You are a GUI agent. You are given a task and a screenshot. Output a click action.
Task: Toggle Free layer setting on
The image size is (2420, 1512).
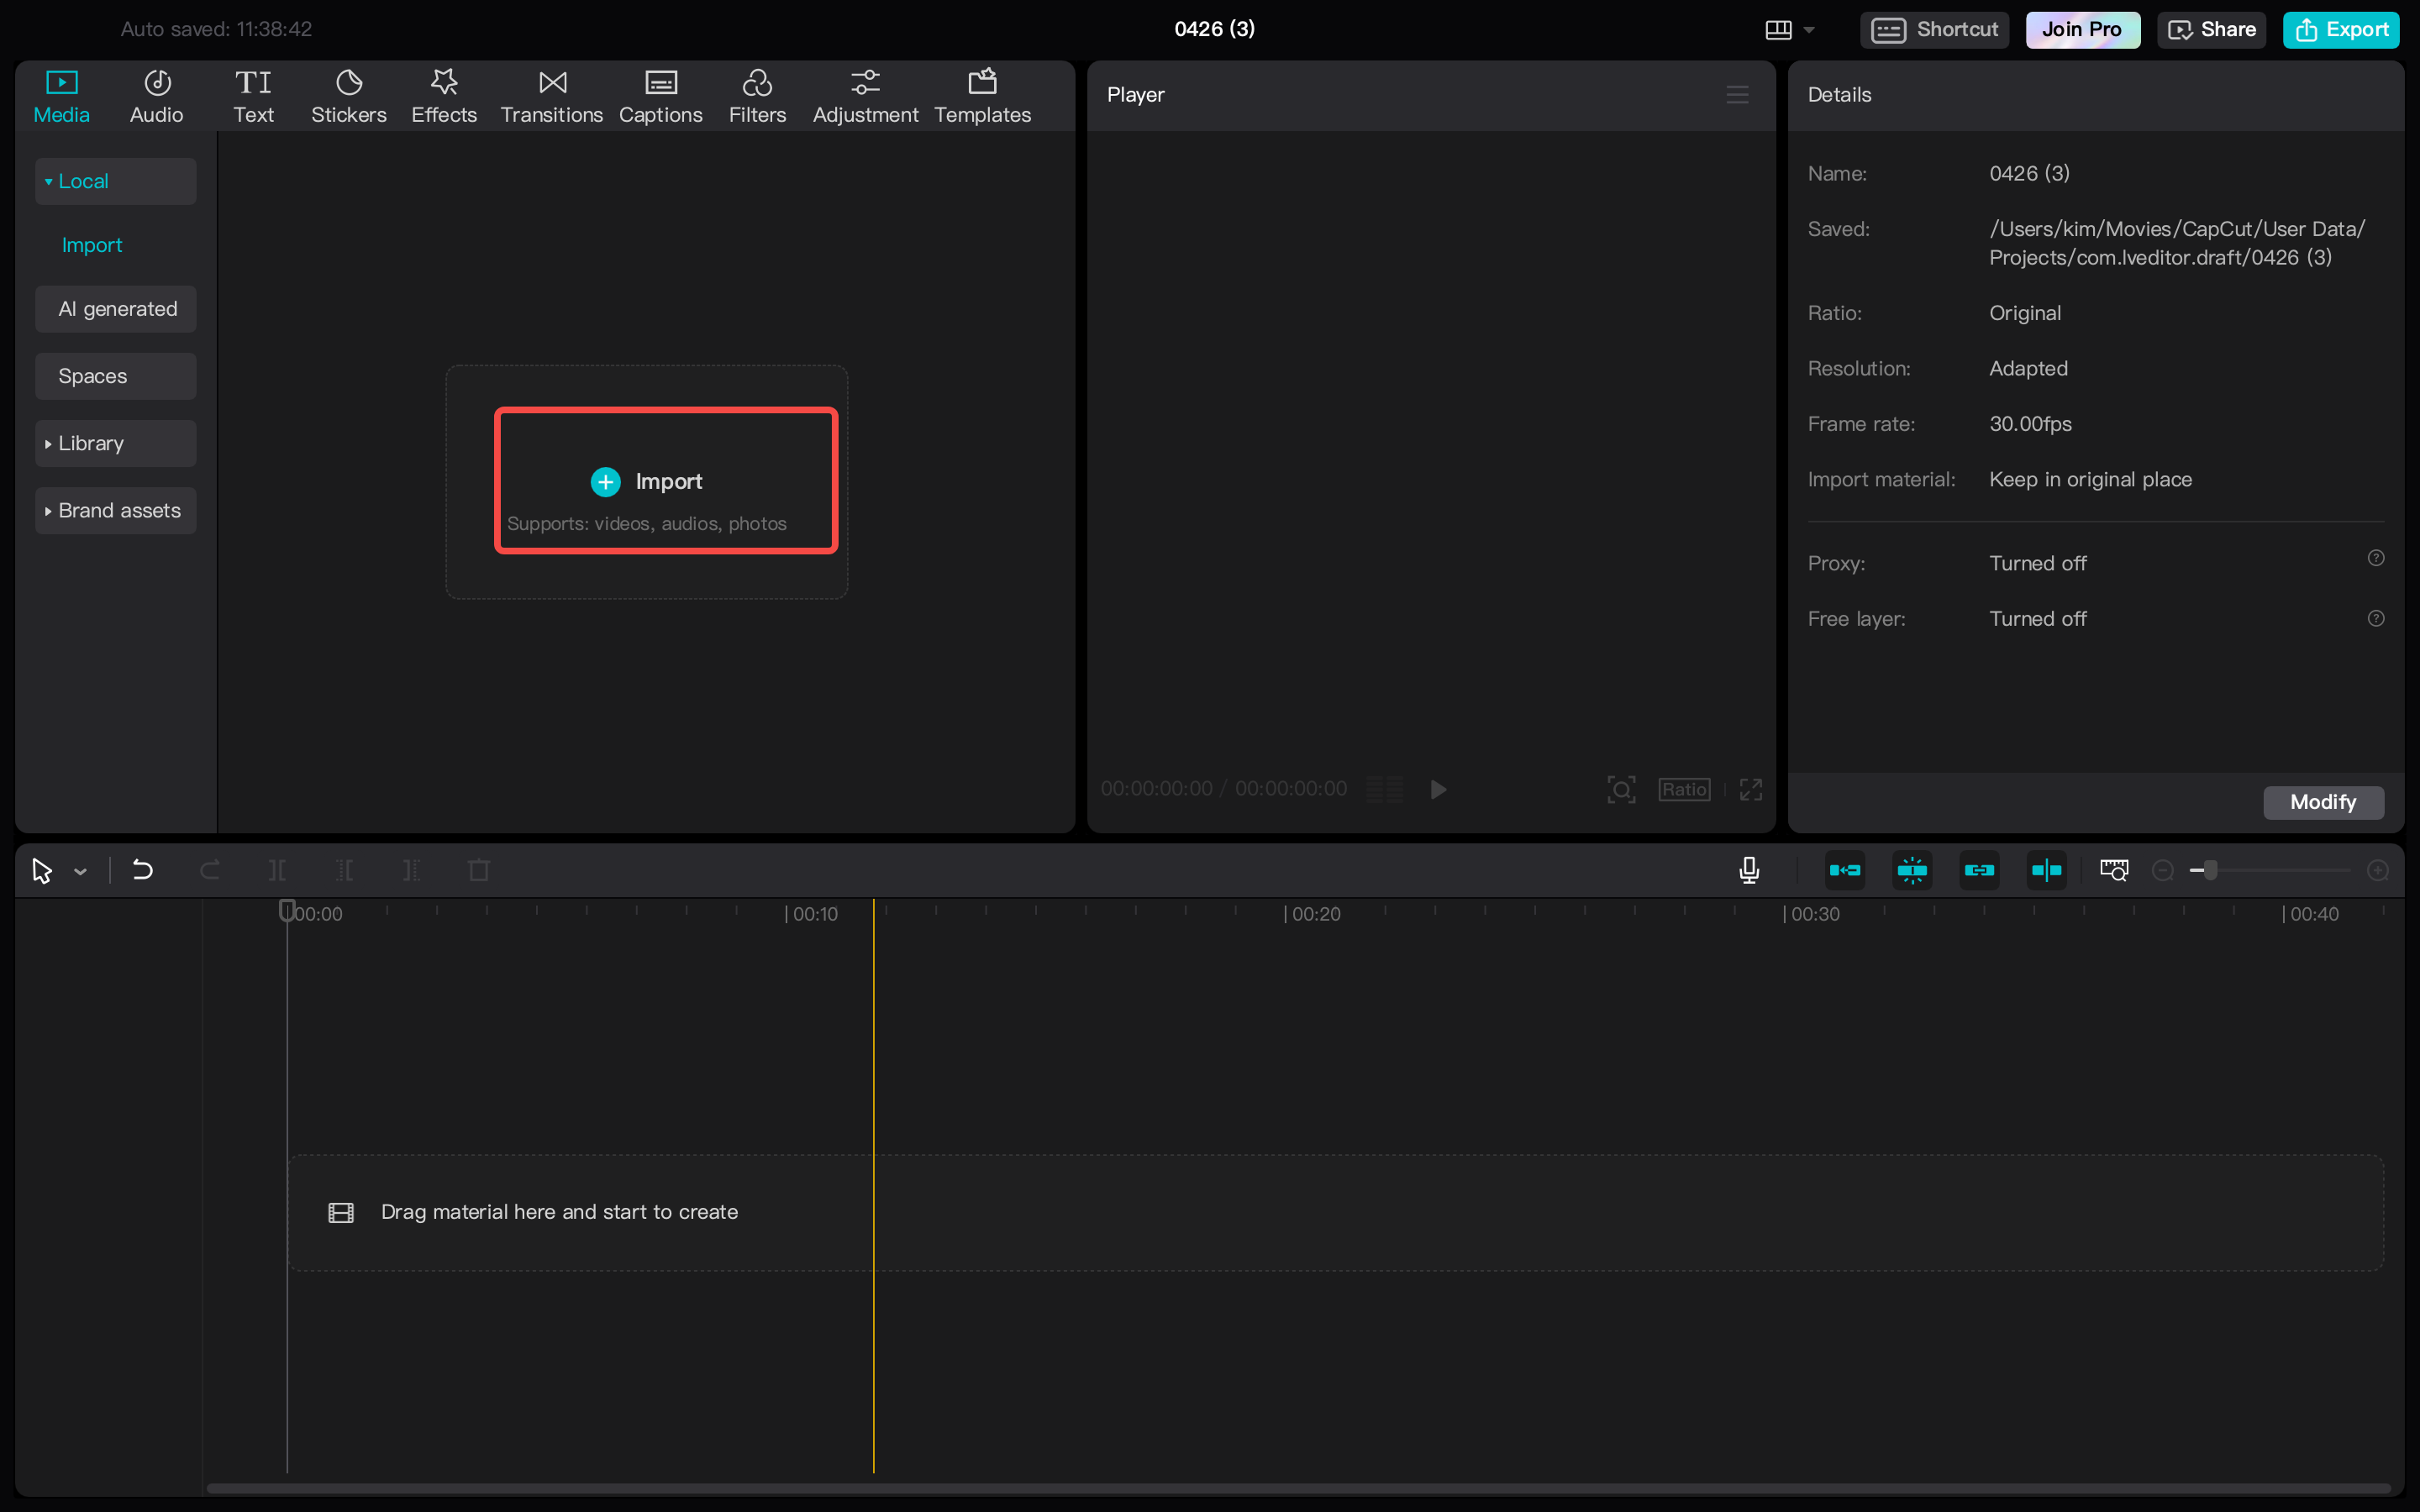[x=2037, y=618]
